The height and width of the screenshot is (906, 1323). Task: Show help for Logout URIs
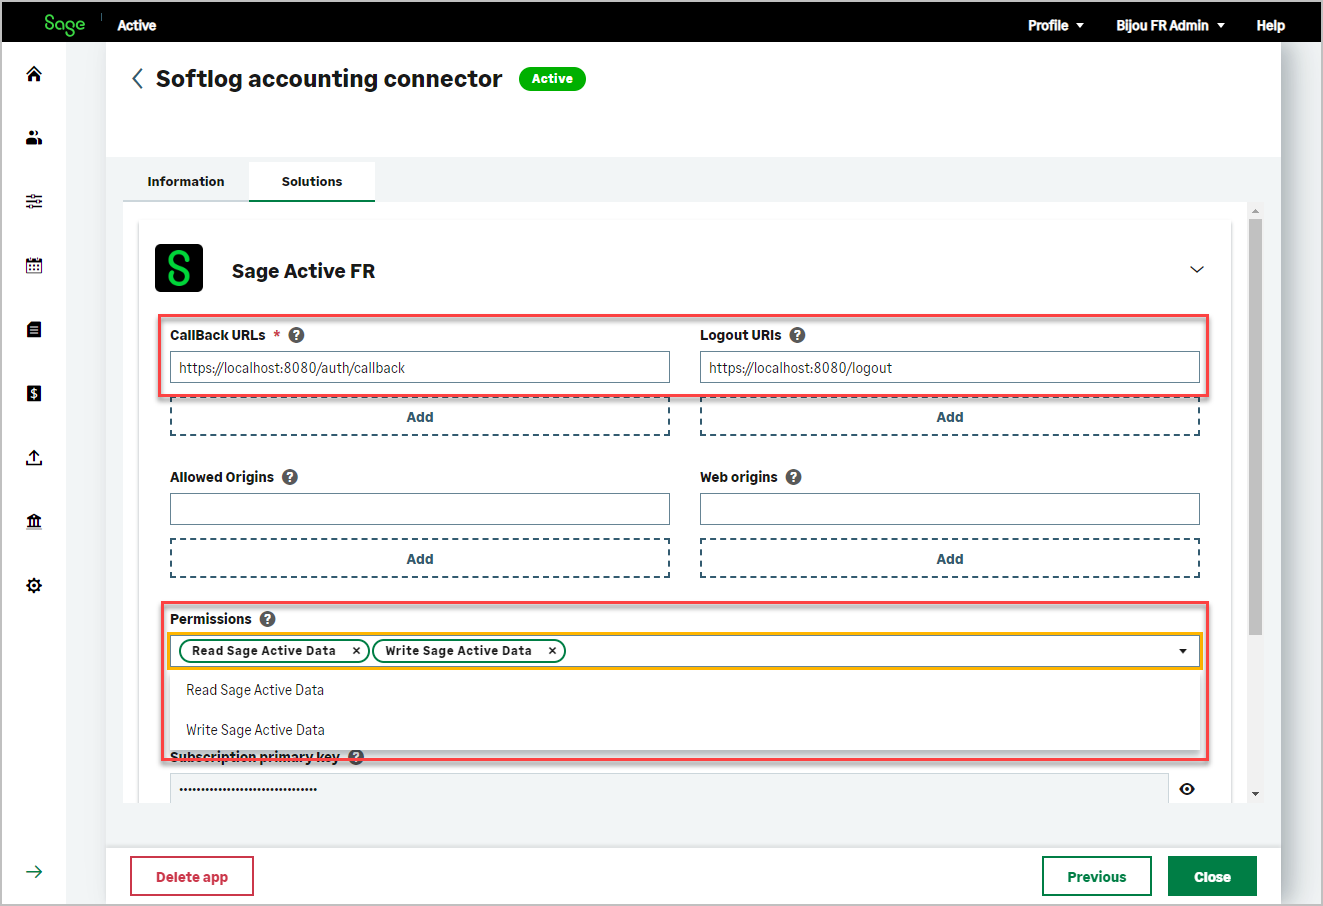pos(797,335)
